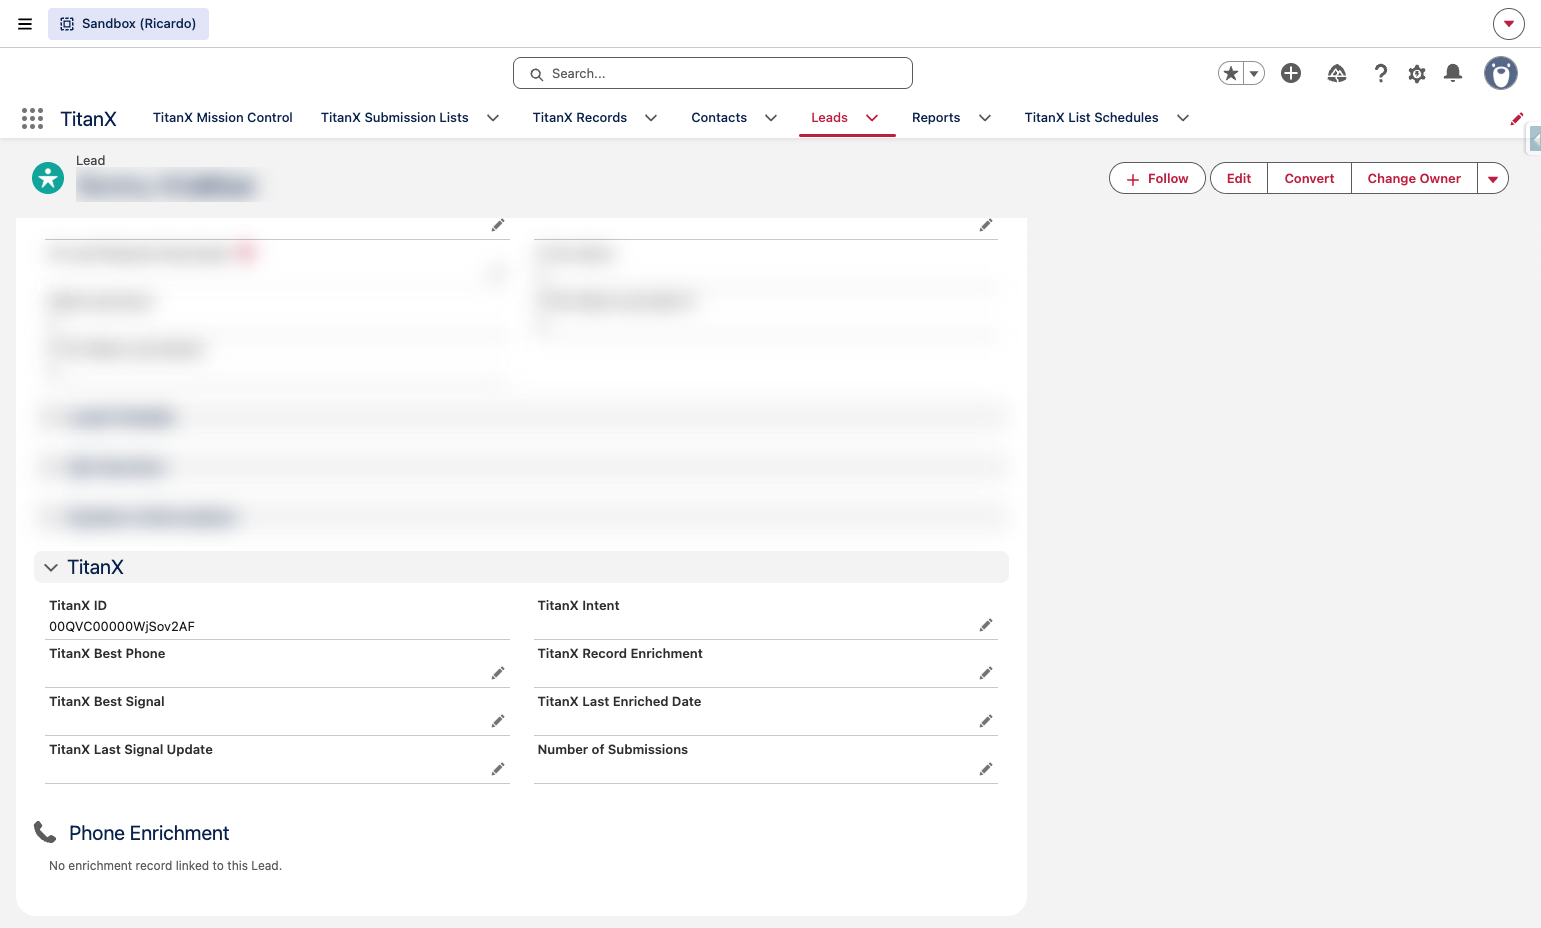Click the Edit button

click(1239, 178)
